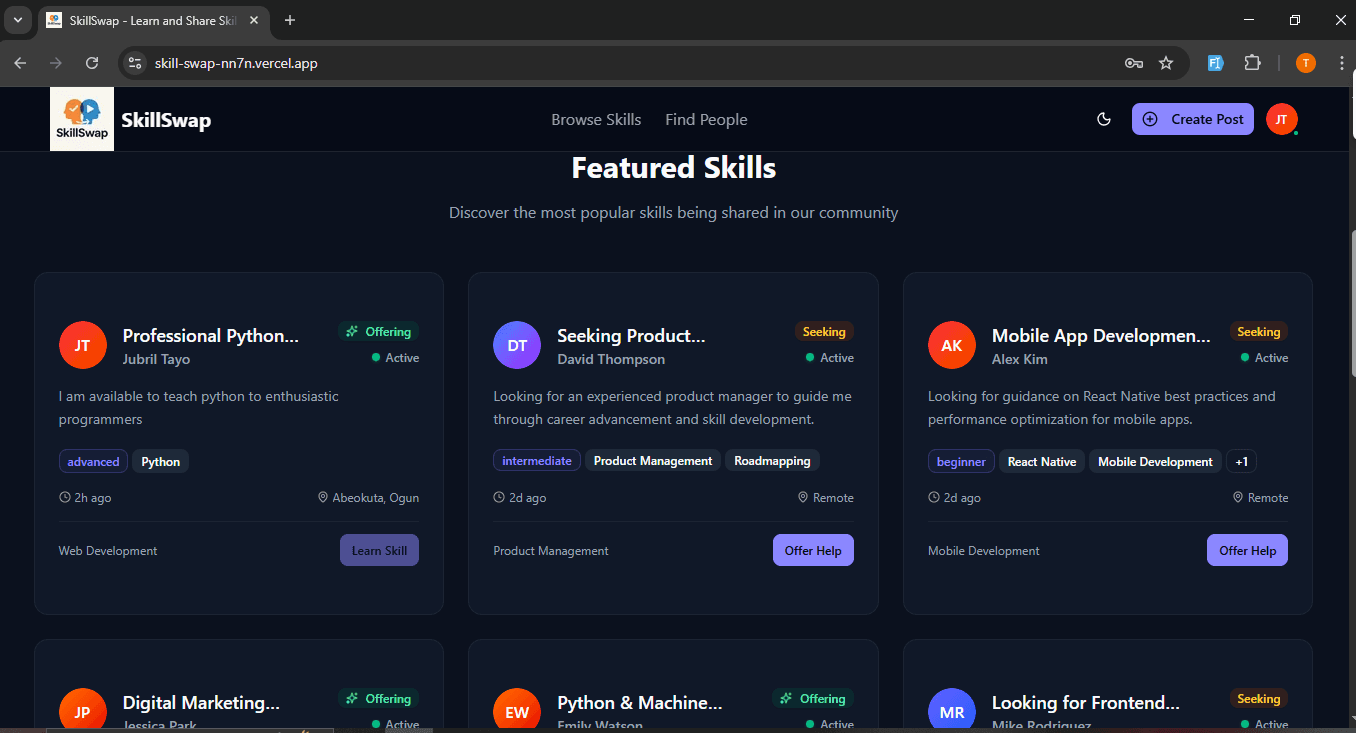Click Offering badge on Python card
This screenshot has height=733, width=1356.
click(x=379, y=332)
